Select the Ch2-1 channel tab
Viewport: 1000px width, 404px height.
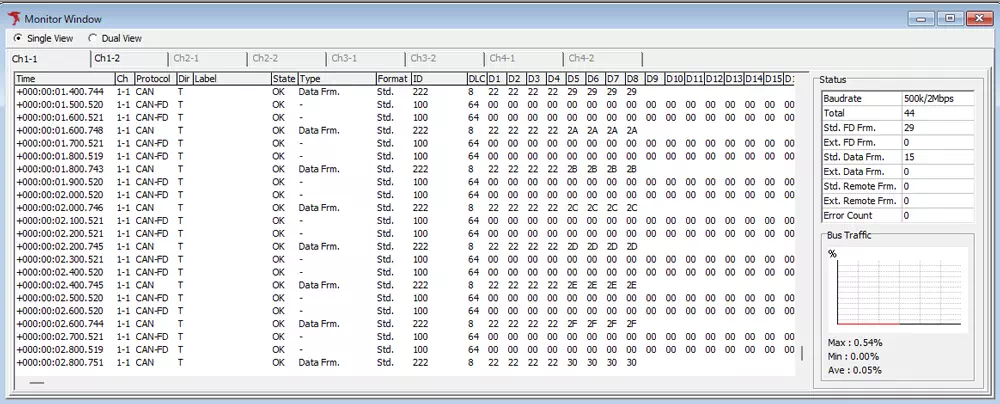pyautogui.click(x=186, y=59)
